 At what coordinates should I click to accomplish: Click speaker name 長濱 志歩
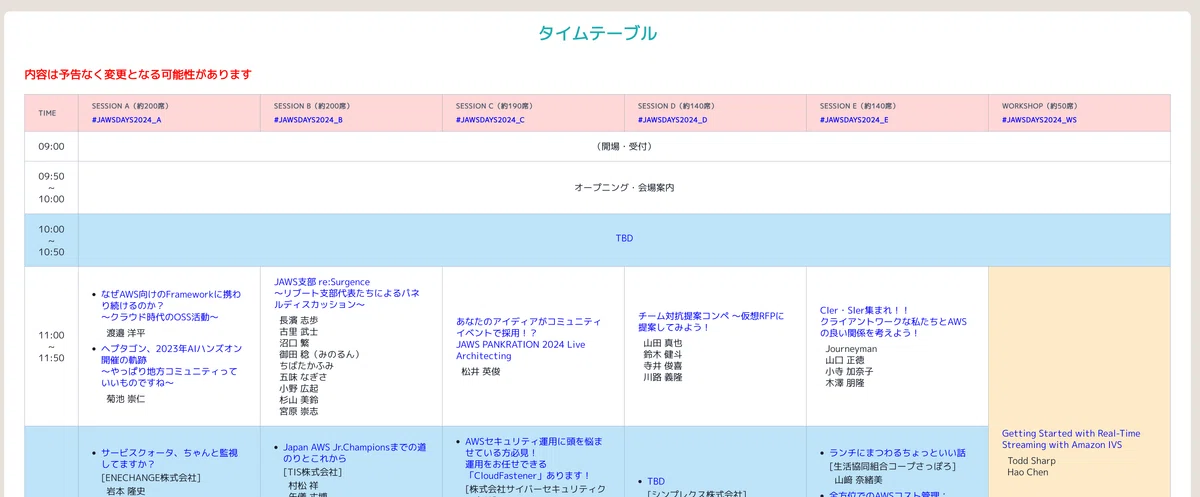(x=298, y=320)
